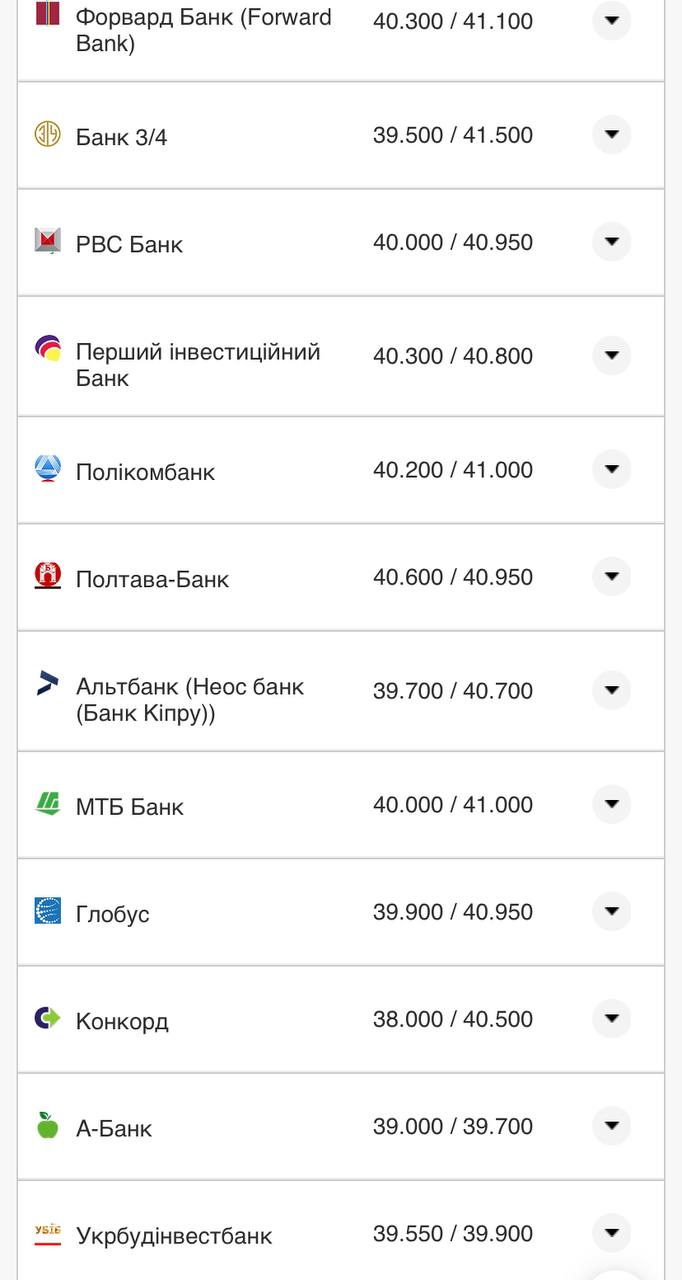Click the РВС Банк logo icon
Screen dimensions: 682x1280
[48, 241]
